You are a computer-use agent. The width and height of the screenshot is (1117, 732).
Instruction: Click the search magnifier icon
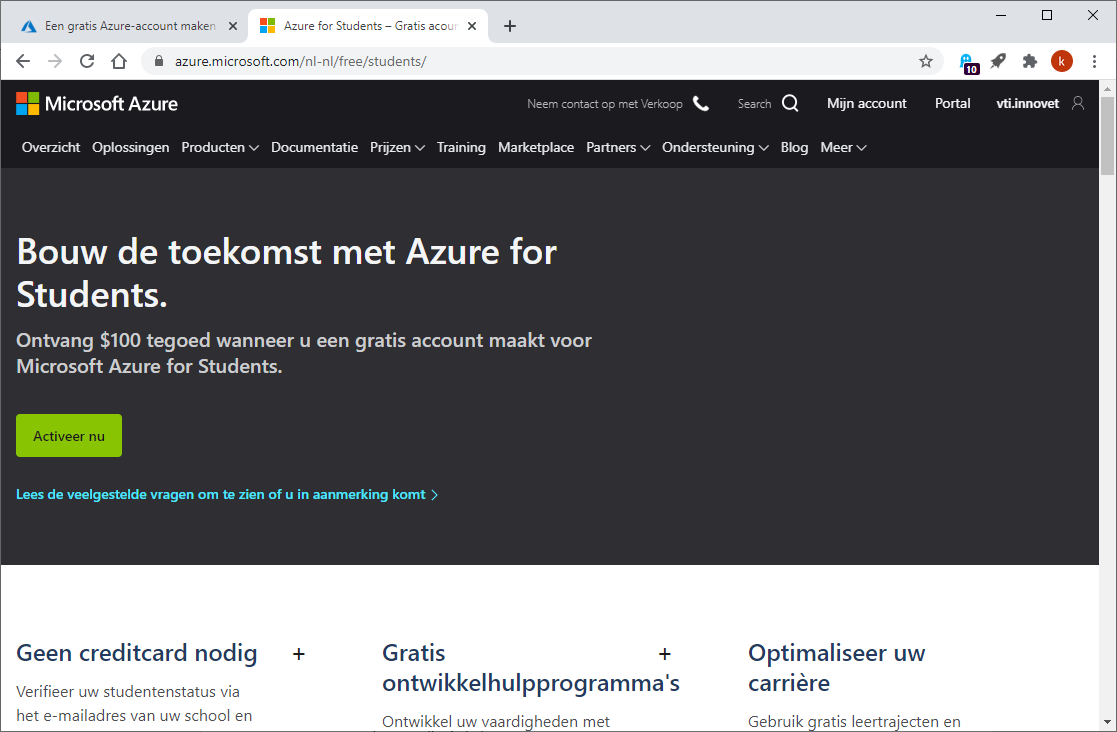click(790, 103)
